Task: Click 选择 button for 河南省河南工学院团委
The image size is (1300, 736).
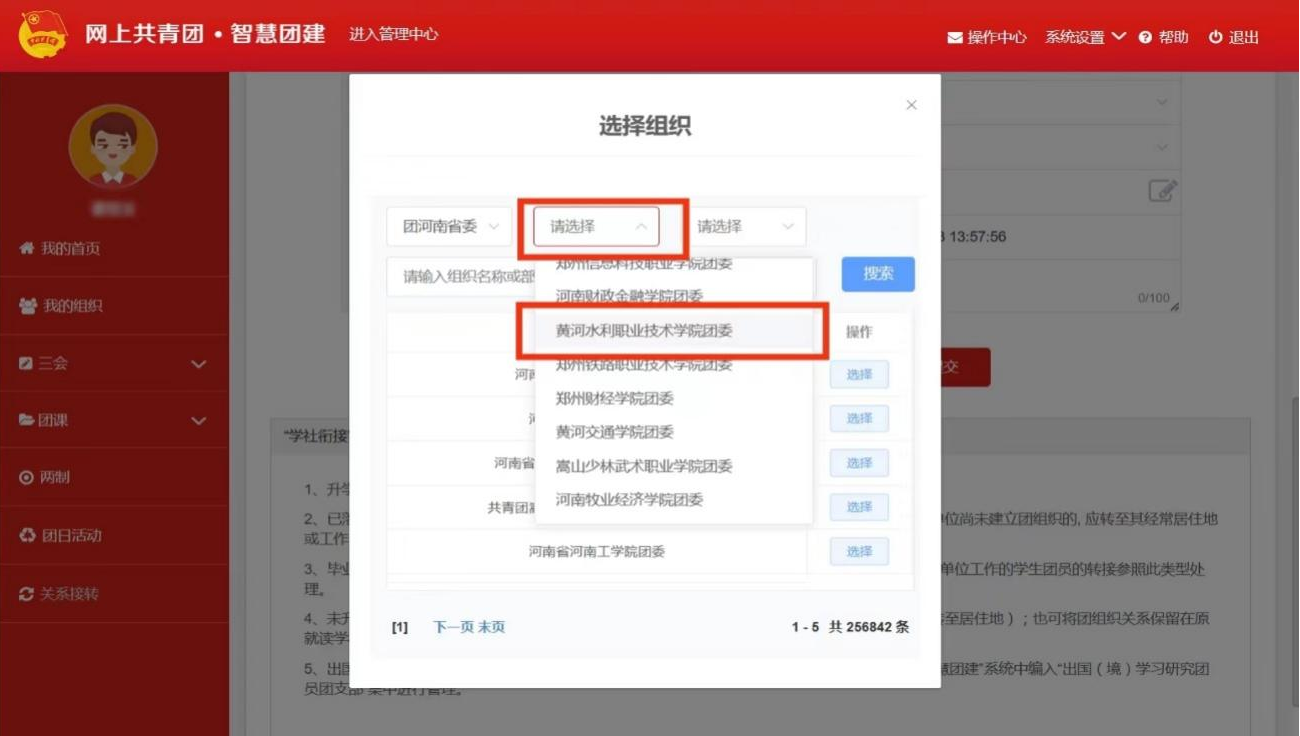Action: coord(859,552)
